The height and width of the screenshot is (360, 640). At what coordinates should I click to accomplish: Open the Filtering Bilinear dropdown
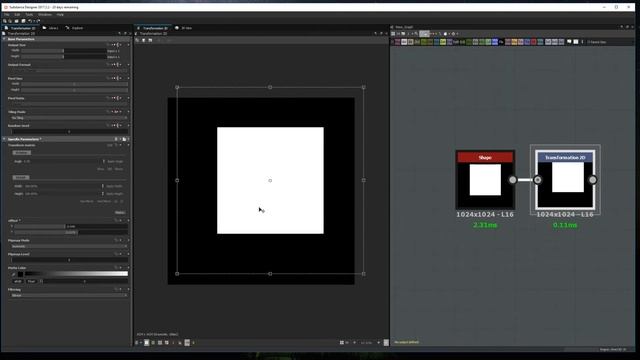pyautogui.click(x=69, y=295)
